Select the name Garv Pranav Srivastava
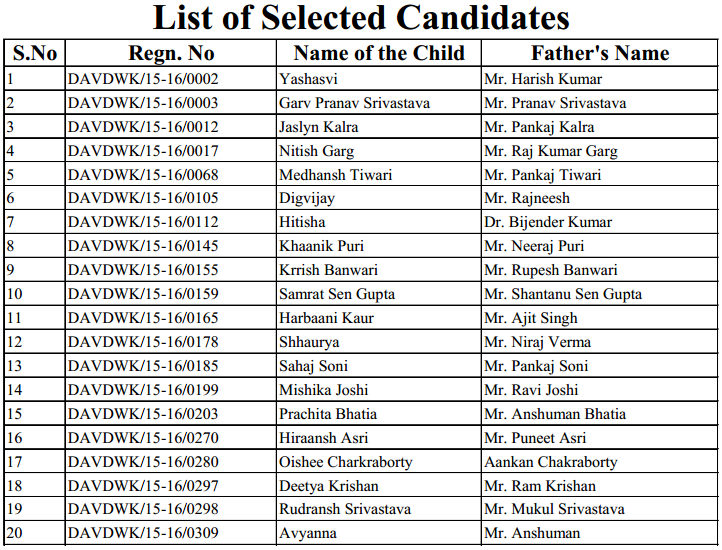722x550 pixels. (x=354, y=103)
